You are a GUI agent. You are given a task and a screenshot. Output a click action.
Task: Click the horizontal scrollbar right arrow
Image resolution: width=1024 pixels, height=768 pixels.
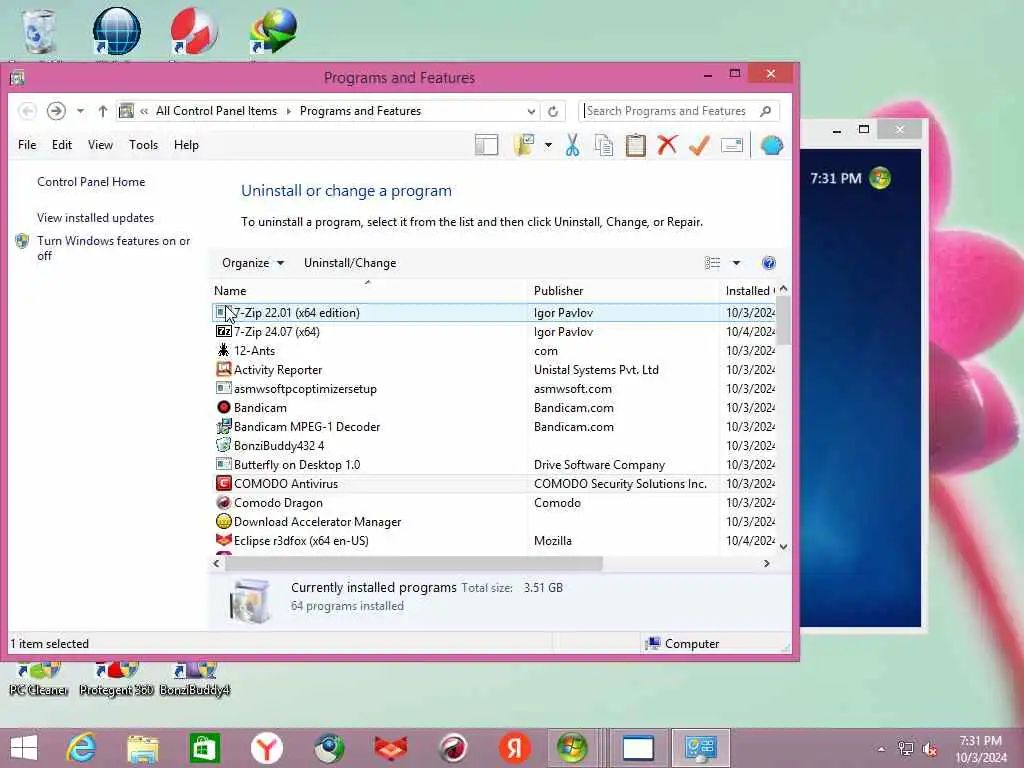point(767,564)
